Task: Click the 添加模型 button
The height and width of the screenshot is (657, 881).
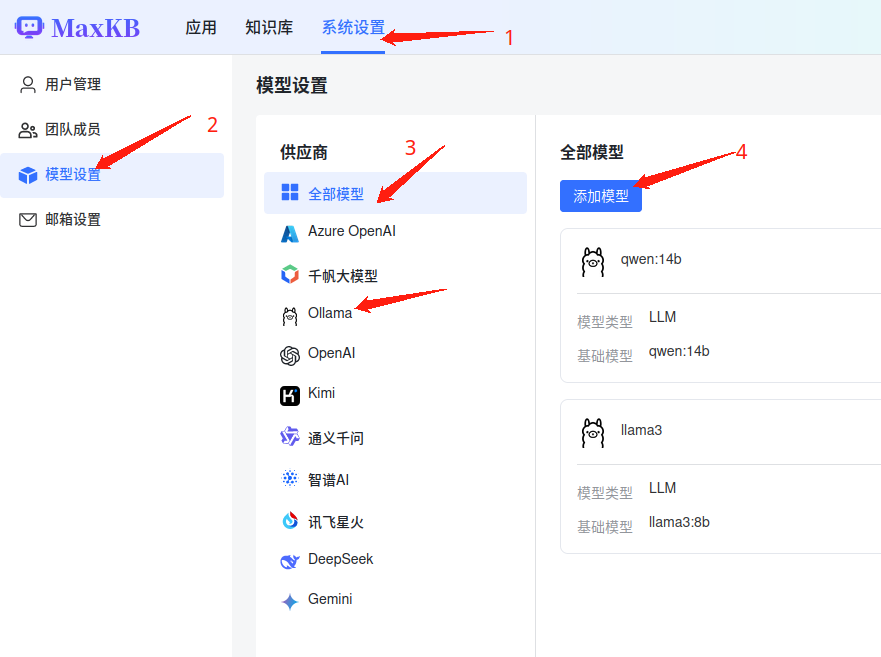Action: click(x=601, y=196)
